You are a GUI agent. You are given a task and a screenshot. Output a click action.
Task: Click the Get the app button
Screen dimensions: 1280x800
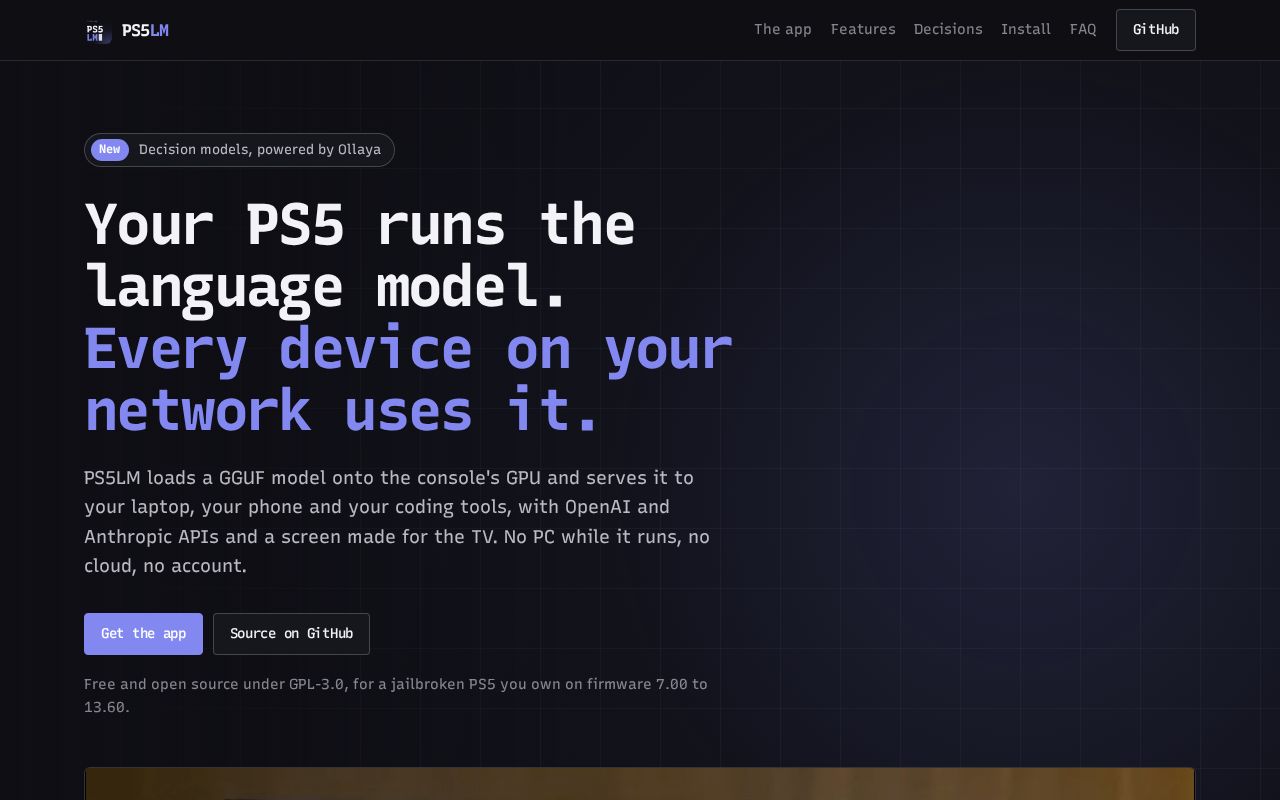pos(143,634)
